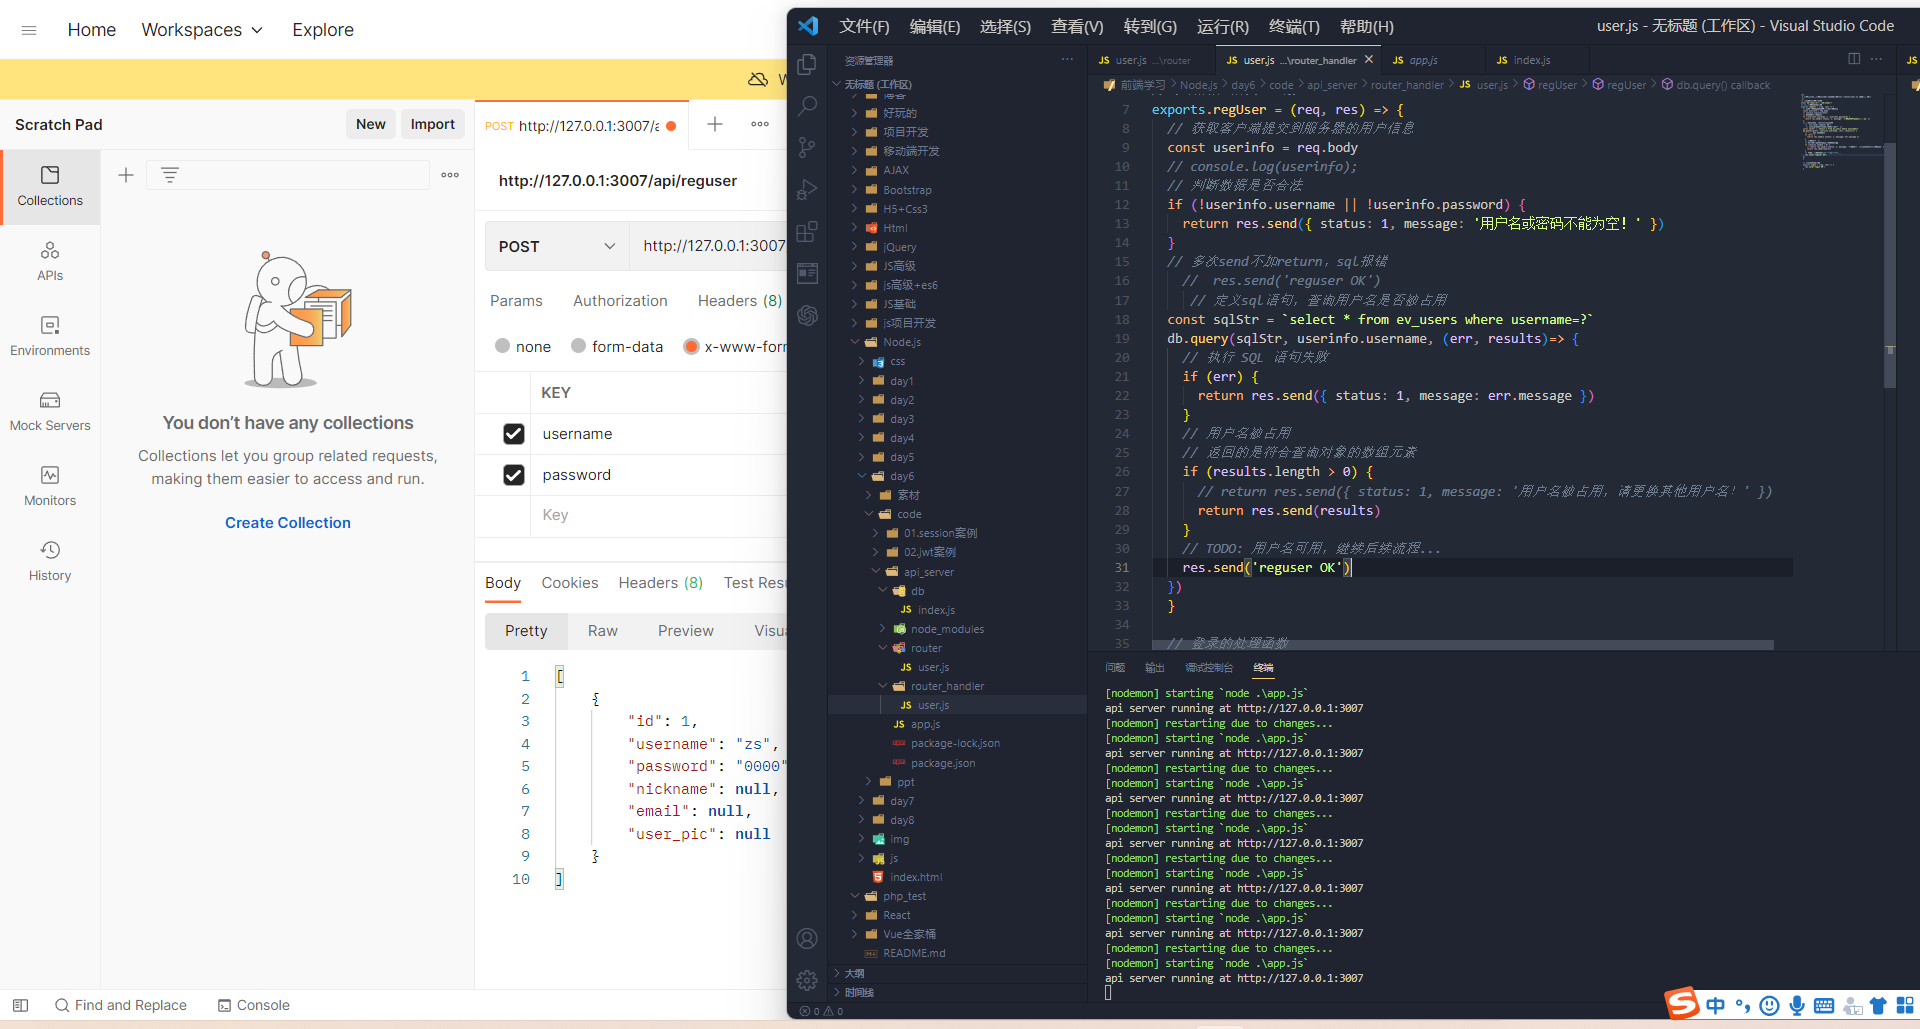
Task: Open Collections sidebar in Postman
Action: point(50,187)
